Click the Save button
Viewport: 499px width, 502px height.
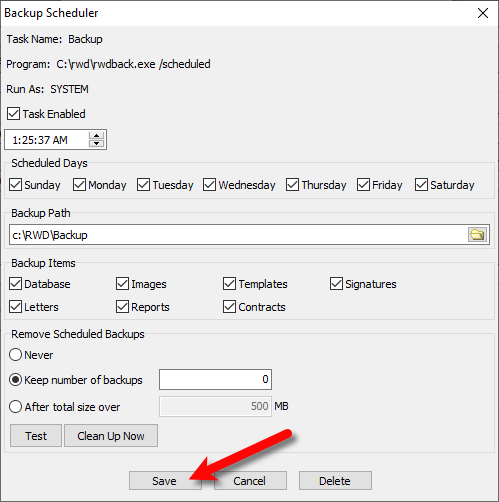(165, 481)
